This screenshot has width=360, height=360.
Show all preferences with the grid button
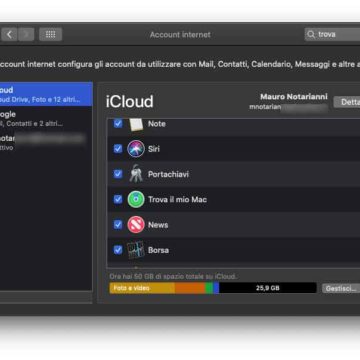coord(50,34)
